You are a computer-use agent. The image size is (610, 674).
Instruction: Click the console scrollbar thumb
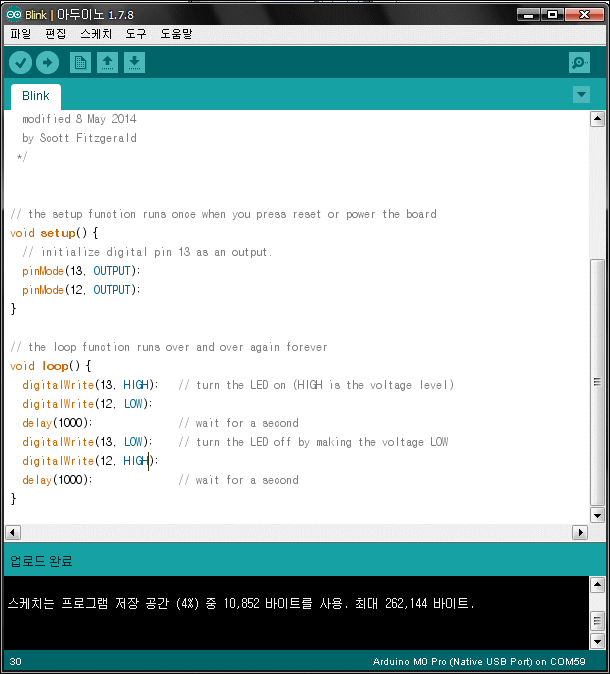pyautogui.click(x=597, y=621)
